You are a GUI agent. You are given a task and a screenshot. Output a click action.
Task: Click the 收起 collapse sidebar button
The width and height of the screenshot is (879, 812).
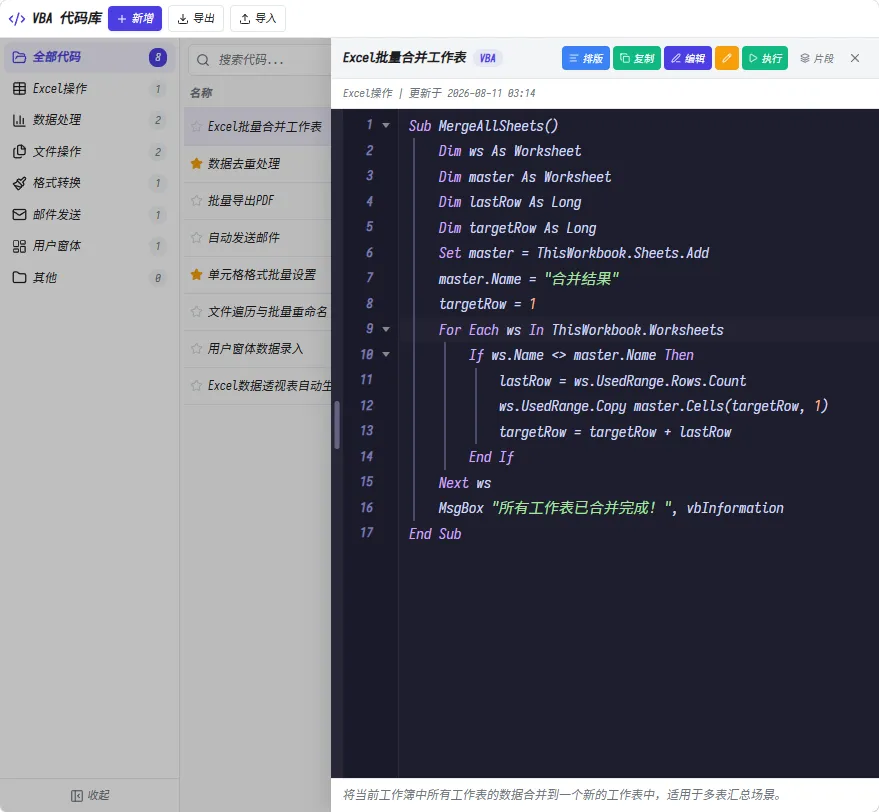coord(90,795)
